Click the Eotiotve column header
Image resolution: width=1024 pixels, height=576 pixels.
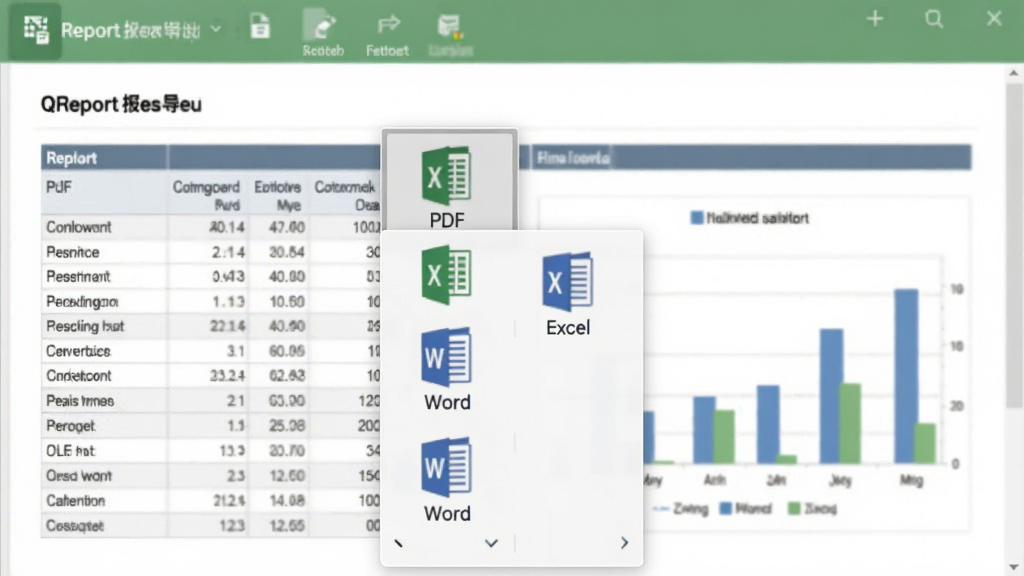click(x=277, y=195)
